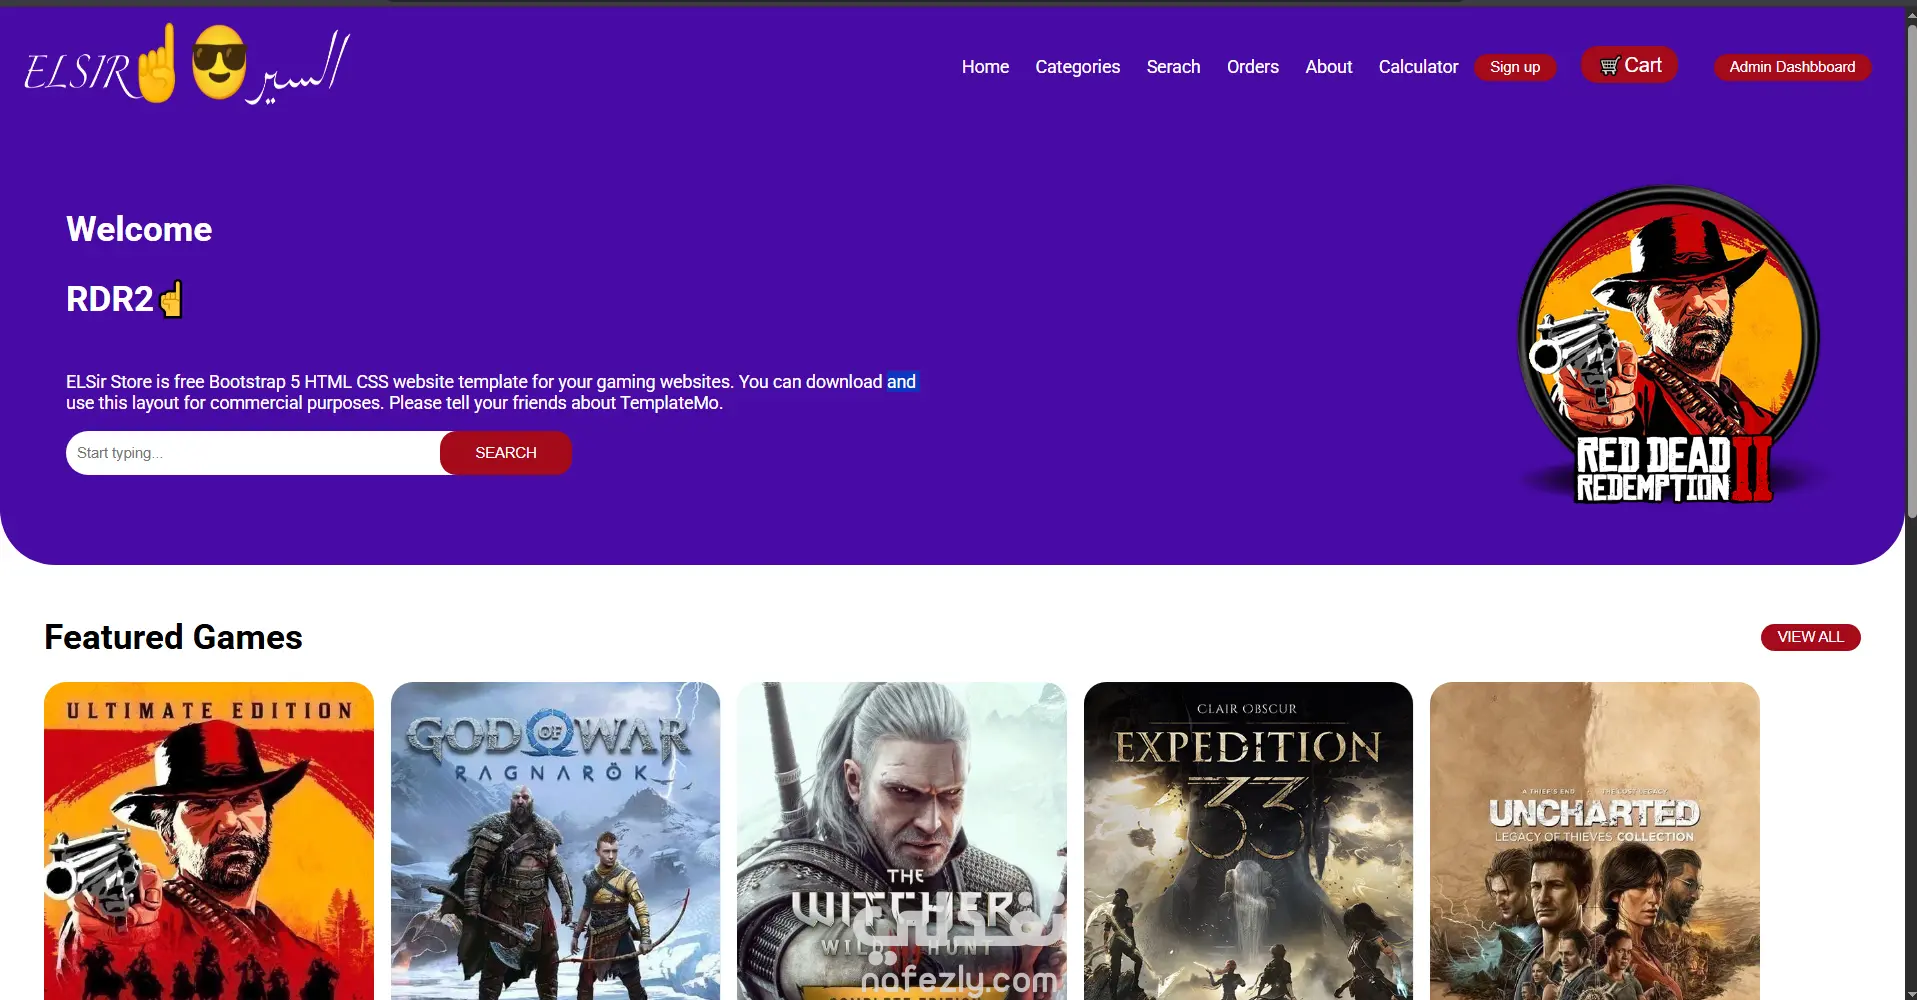Open the Red Dead Redemption Ultimate Edition card
This screenshot has height=1000, width=1917.
(x=209, y=841)
